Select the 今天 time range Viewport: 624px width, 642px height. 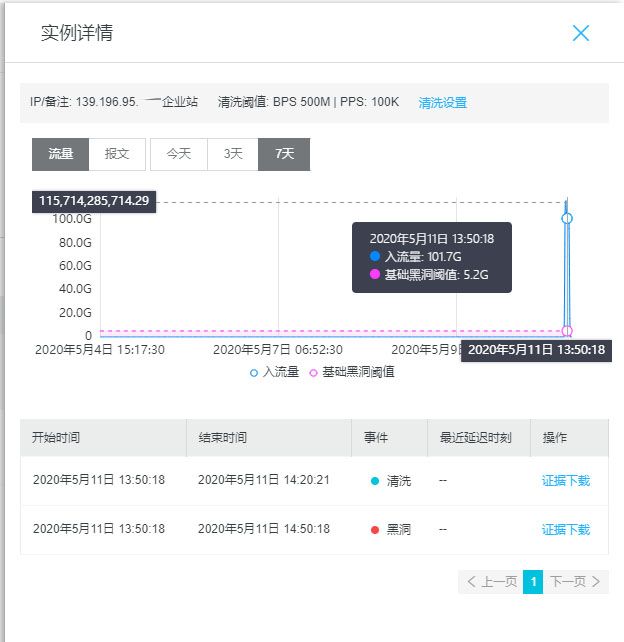pos(179,154)
